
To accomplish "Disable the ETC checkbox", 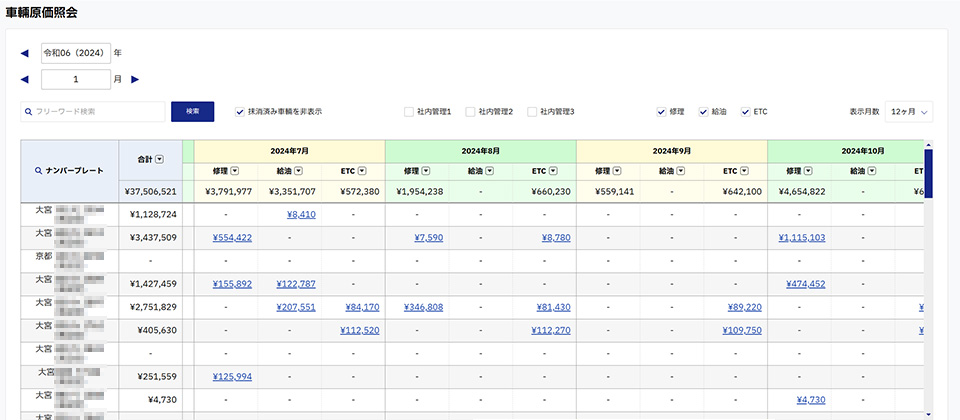I will (746, 112).
